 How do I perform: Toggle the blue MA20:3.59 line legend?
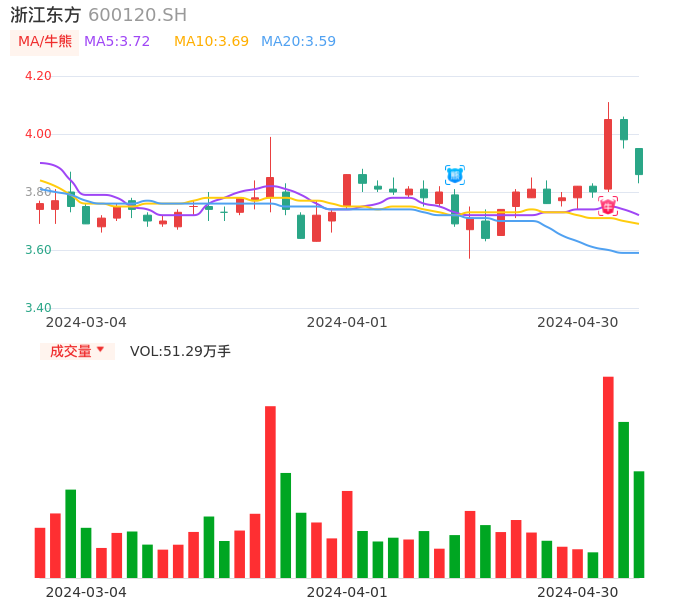click(x=298, y=42)
